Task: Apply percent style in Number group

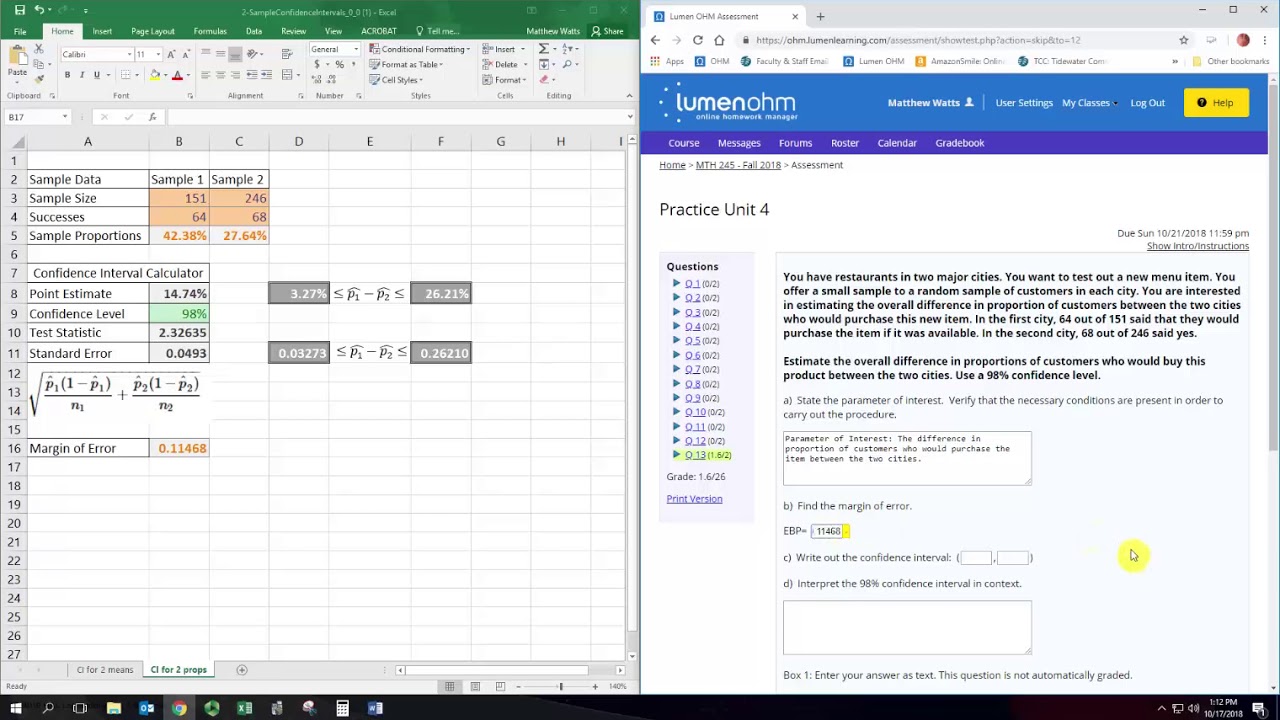Action: point(339,64)
